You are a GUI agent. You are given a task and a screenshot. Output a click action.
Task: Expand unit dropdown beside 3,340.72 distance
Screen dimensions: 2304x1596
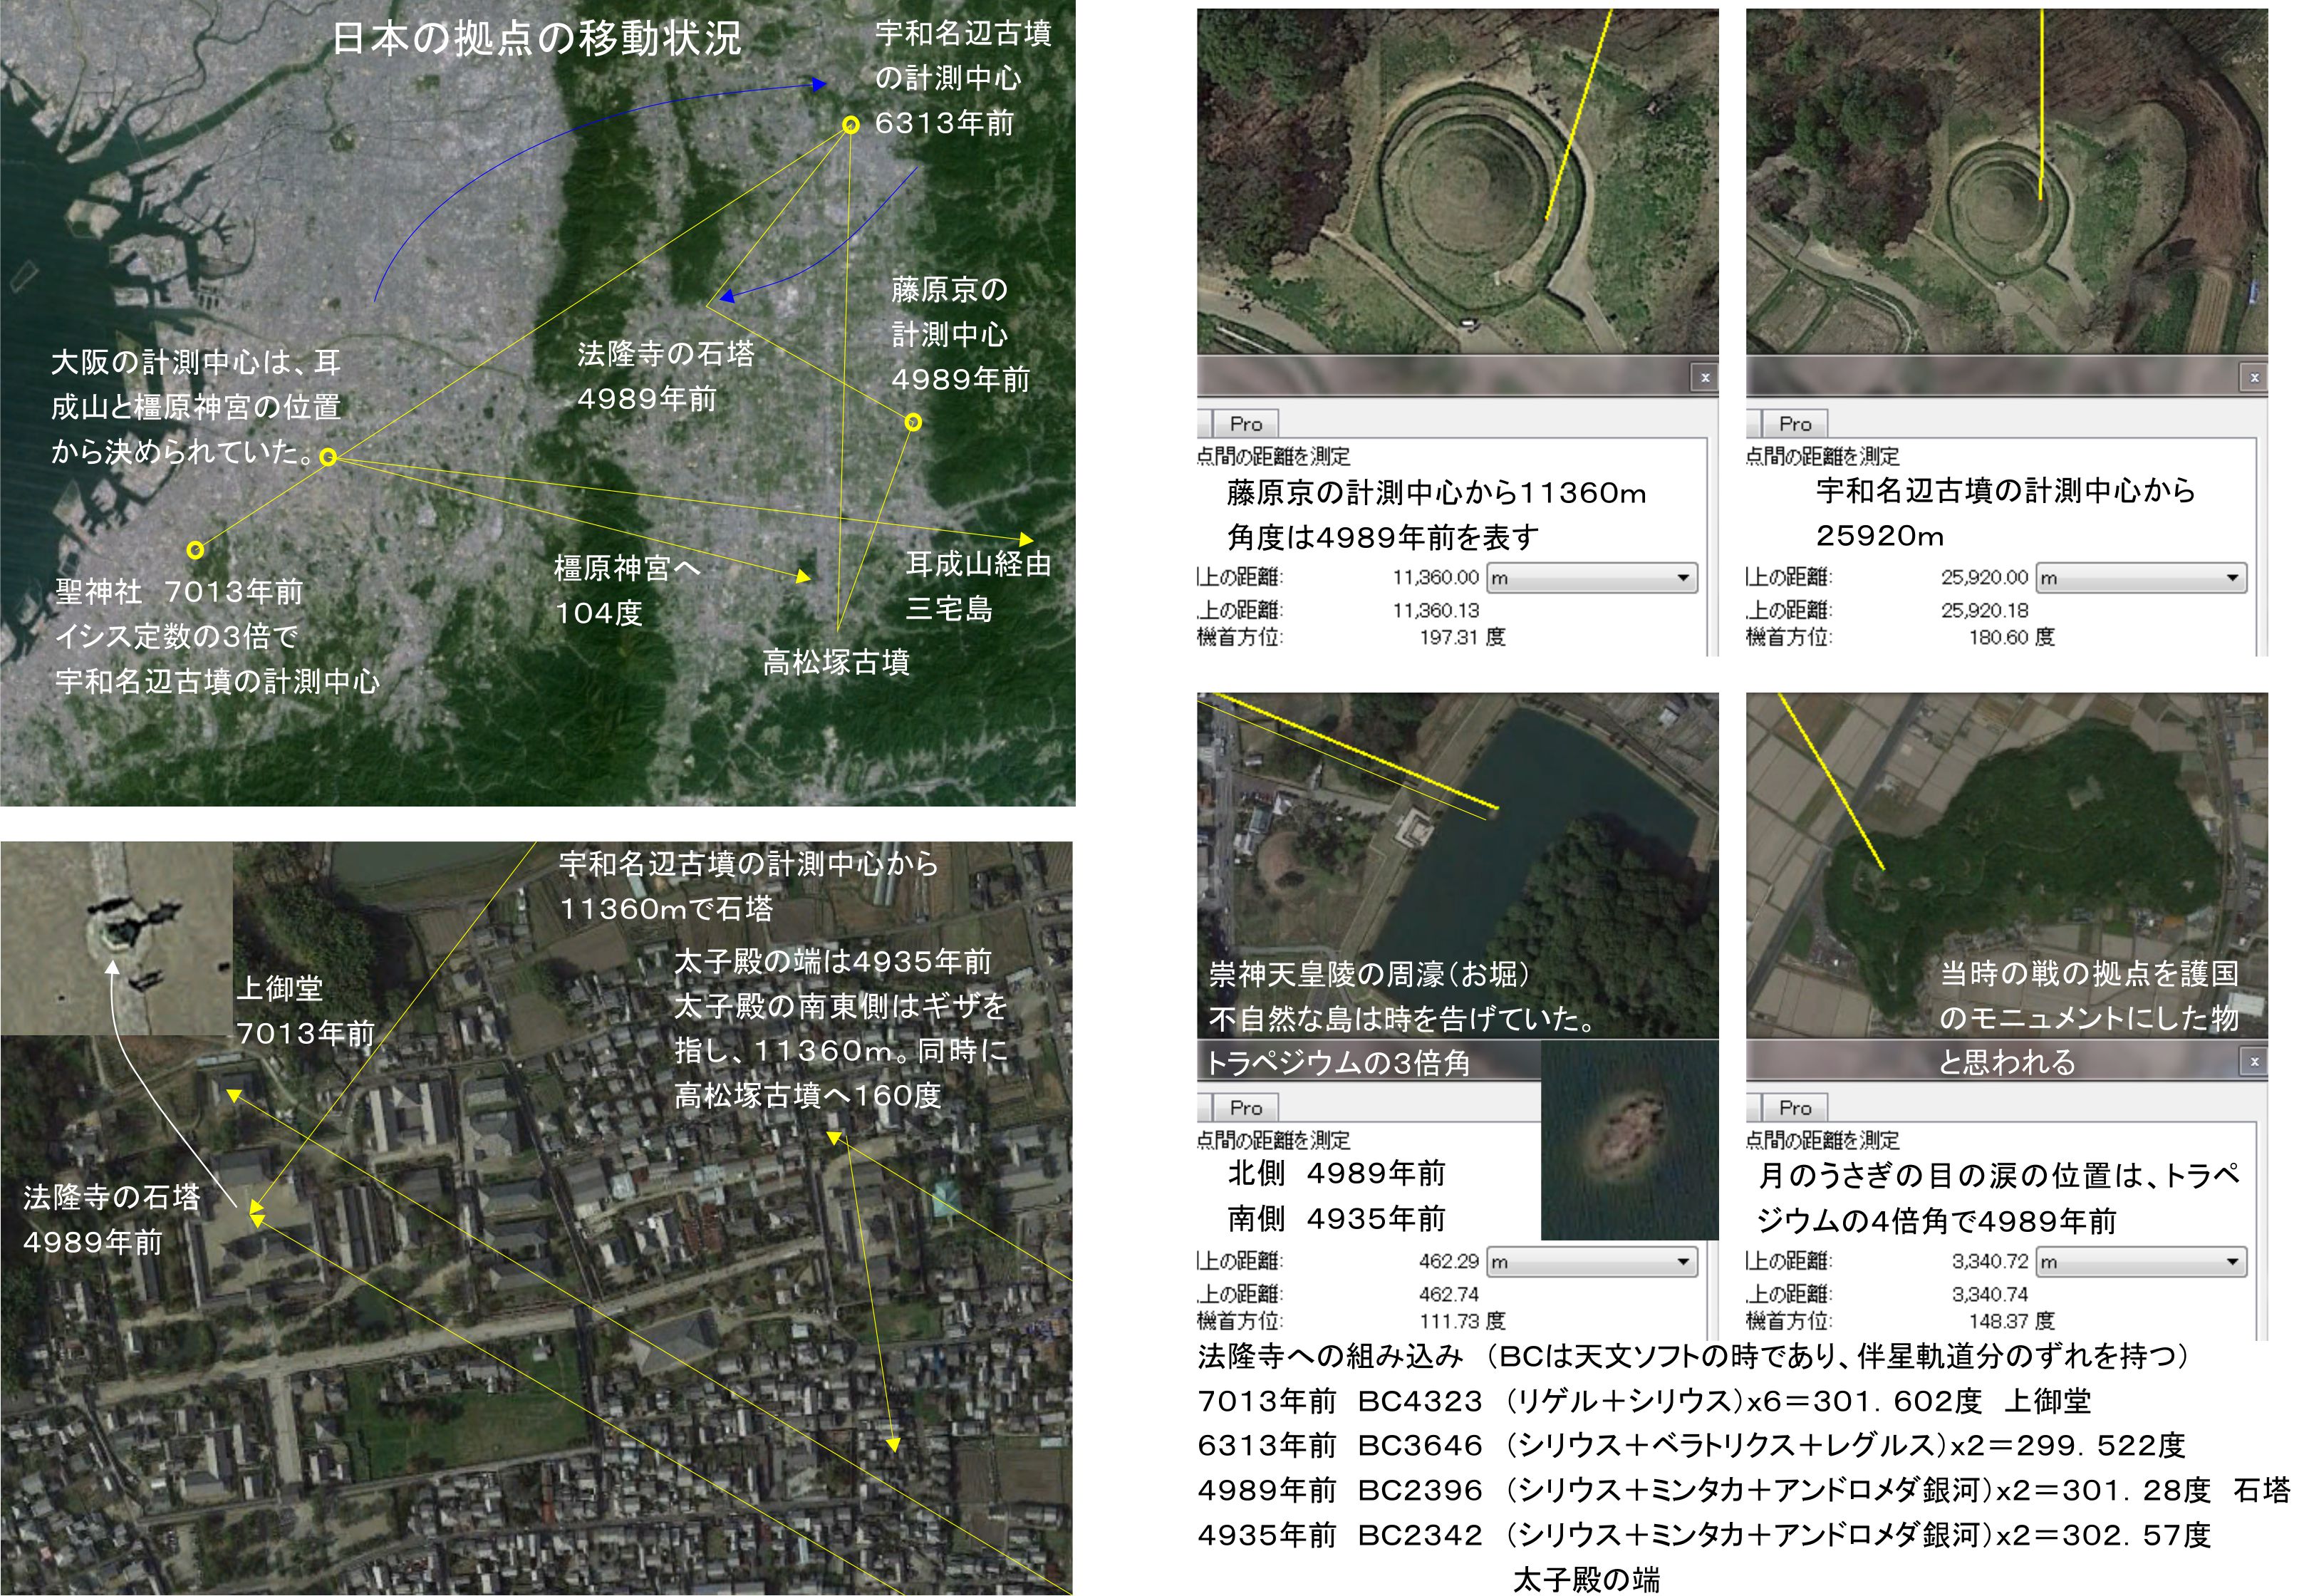pos(2231,1262)
